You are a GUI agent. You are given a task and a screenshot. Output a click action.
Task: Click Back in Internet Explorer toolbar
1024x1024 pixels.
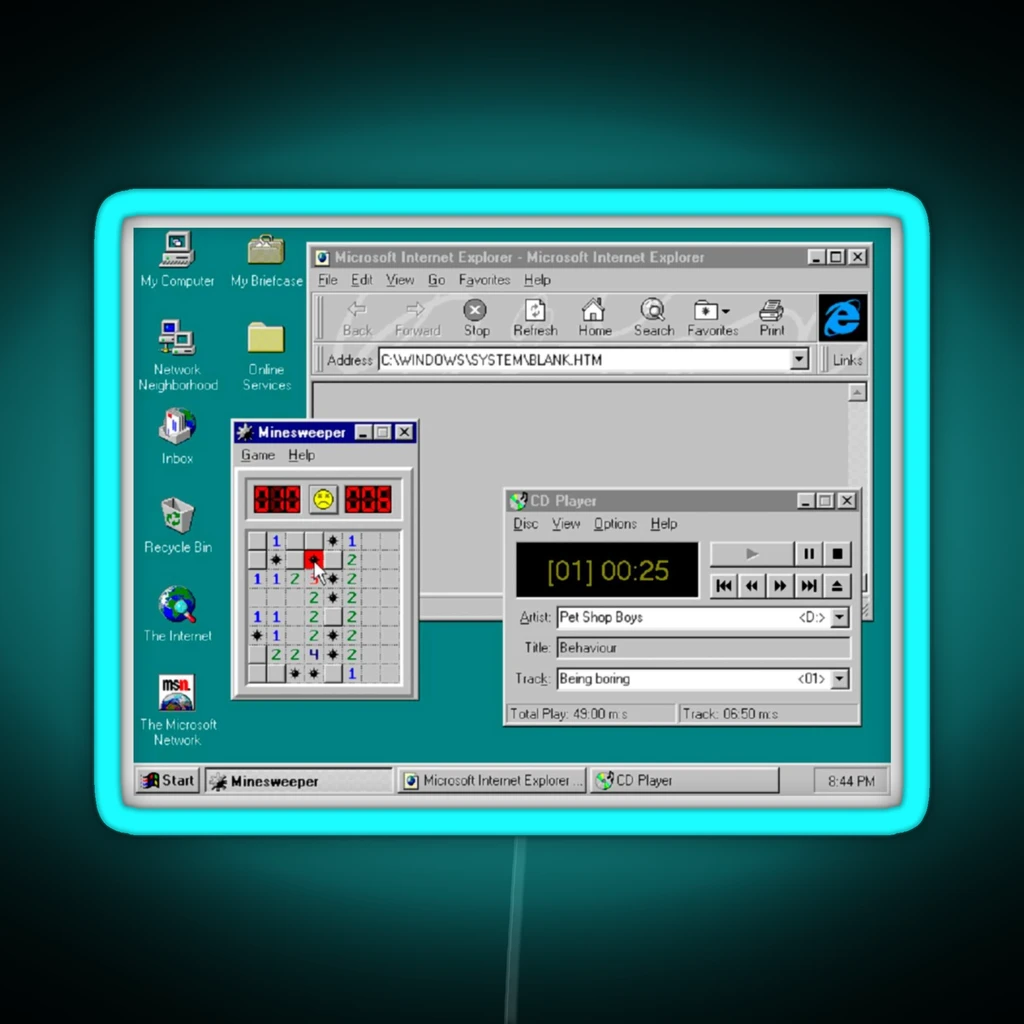click(357, 318)
